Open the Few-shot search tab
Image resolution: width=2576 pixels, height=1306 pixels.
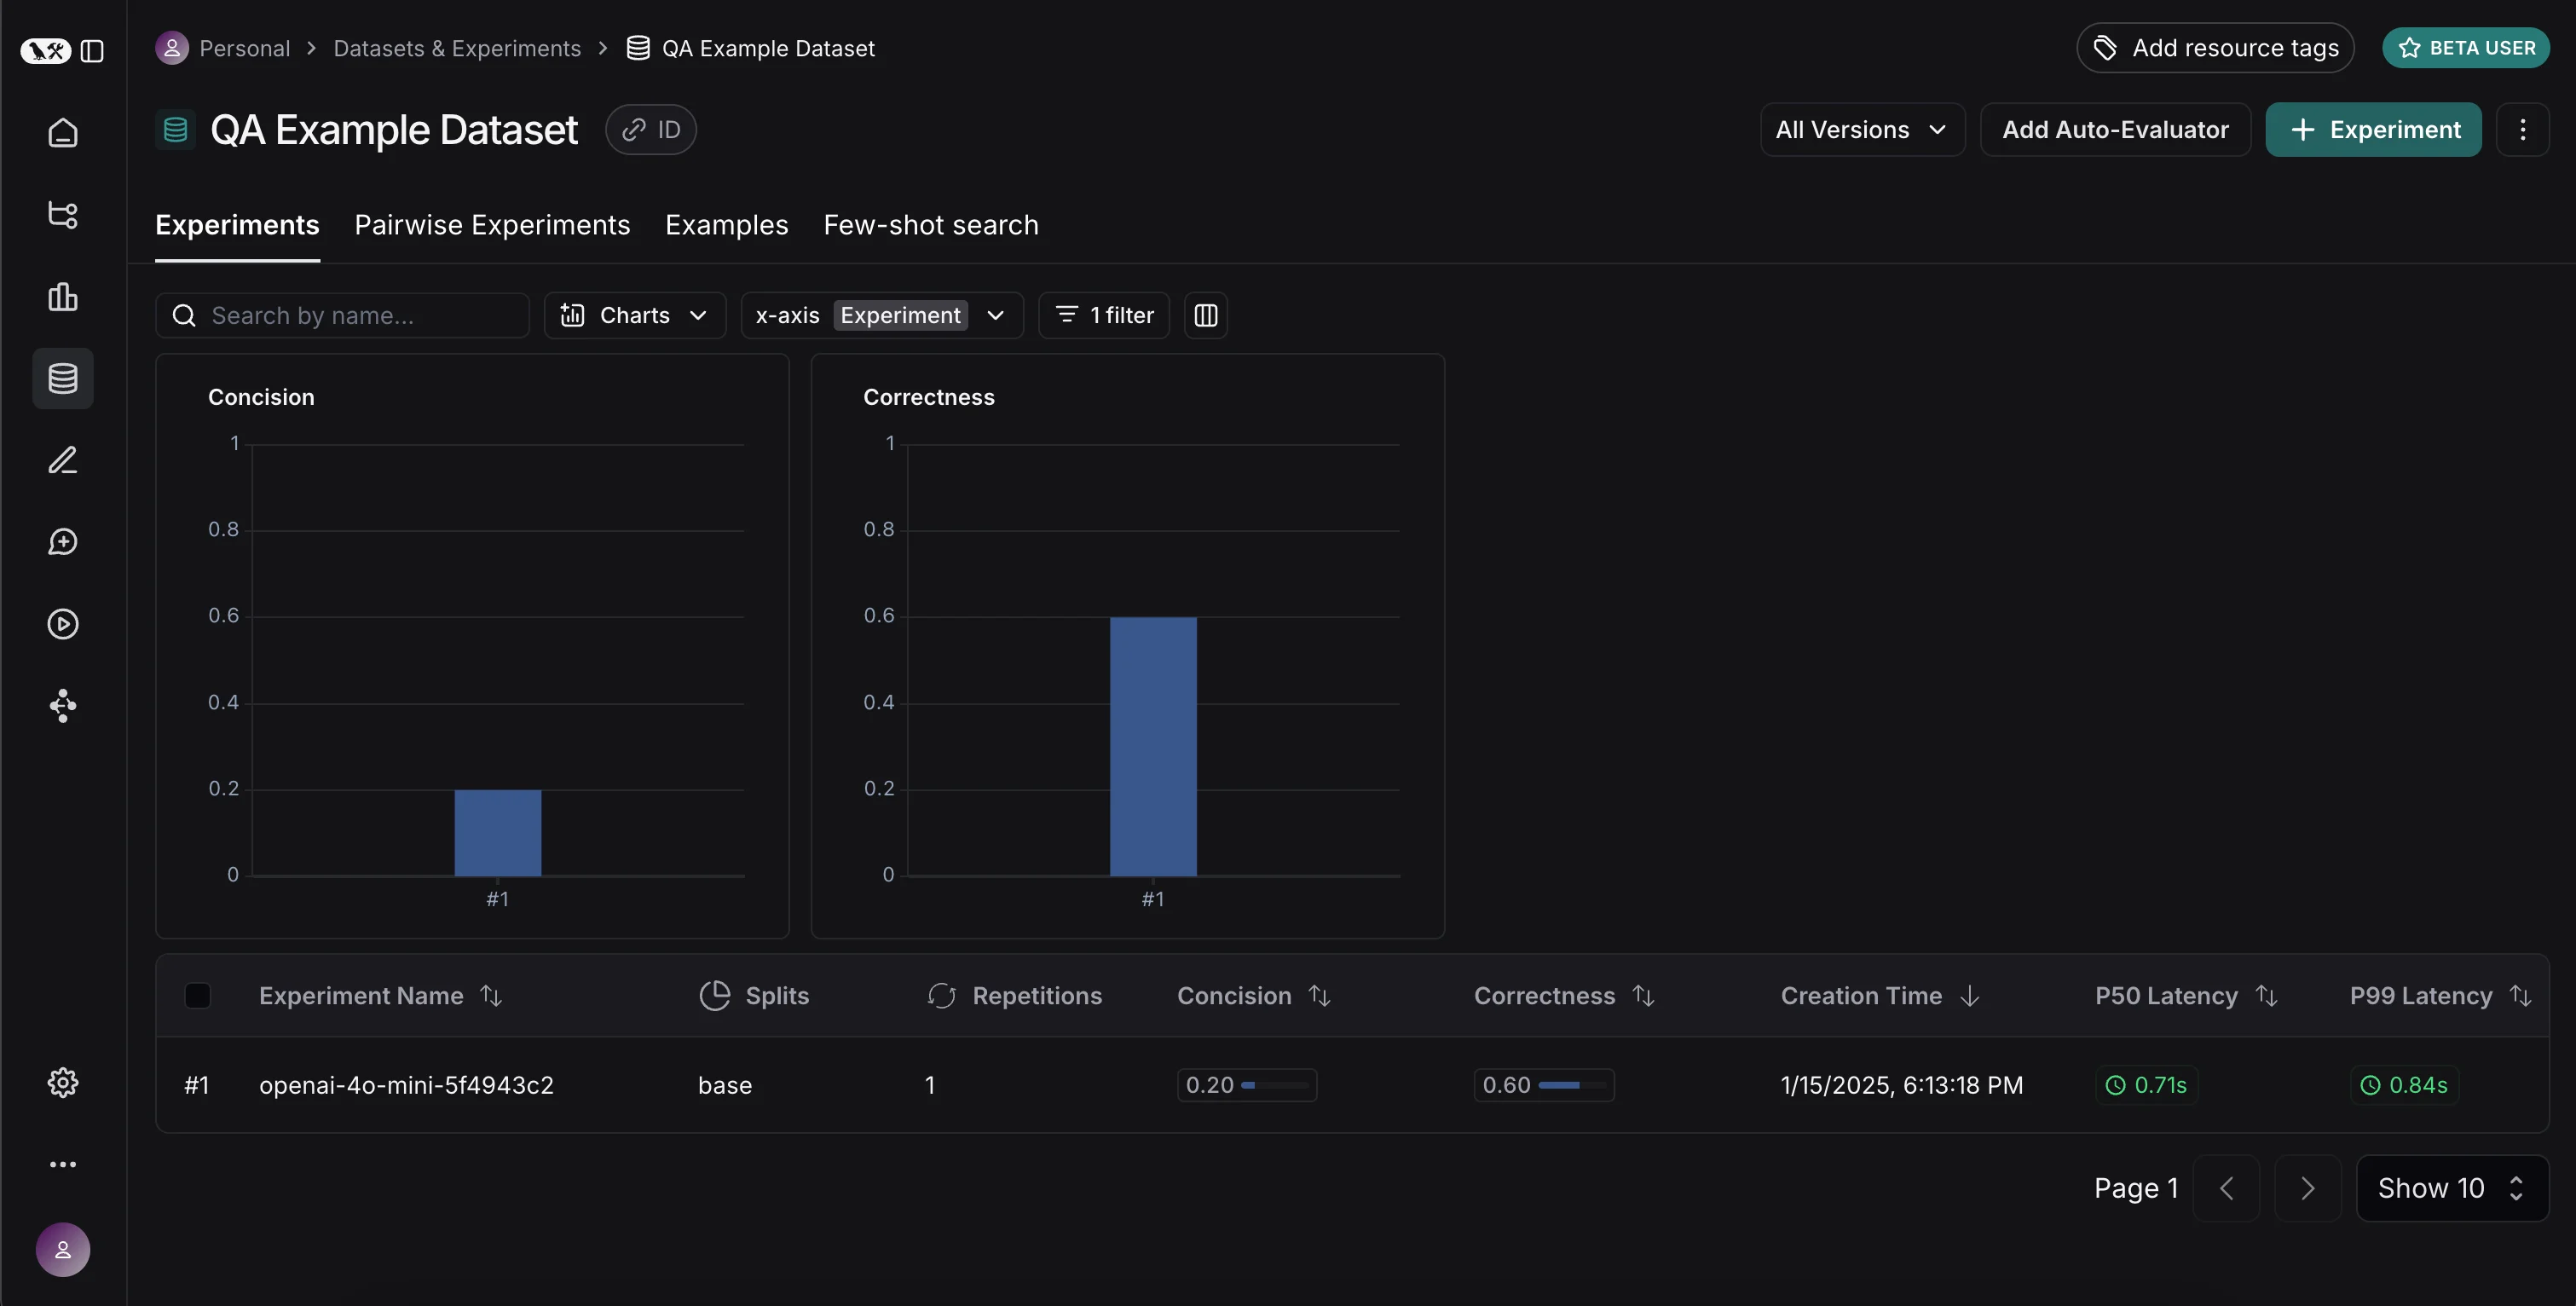[931, 225]
